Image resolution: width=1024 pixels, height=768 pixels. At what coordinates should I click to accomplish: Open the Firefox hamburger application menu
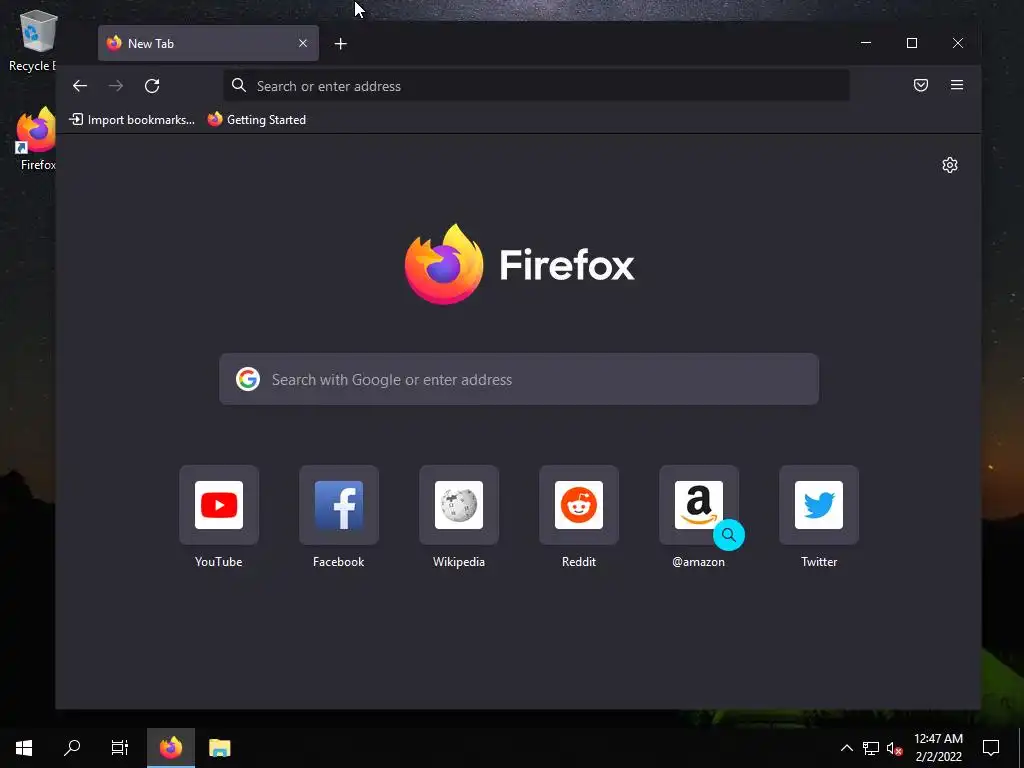957,85
